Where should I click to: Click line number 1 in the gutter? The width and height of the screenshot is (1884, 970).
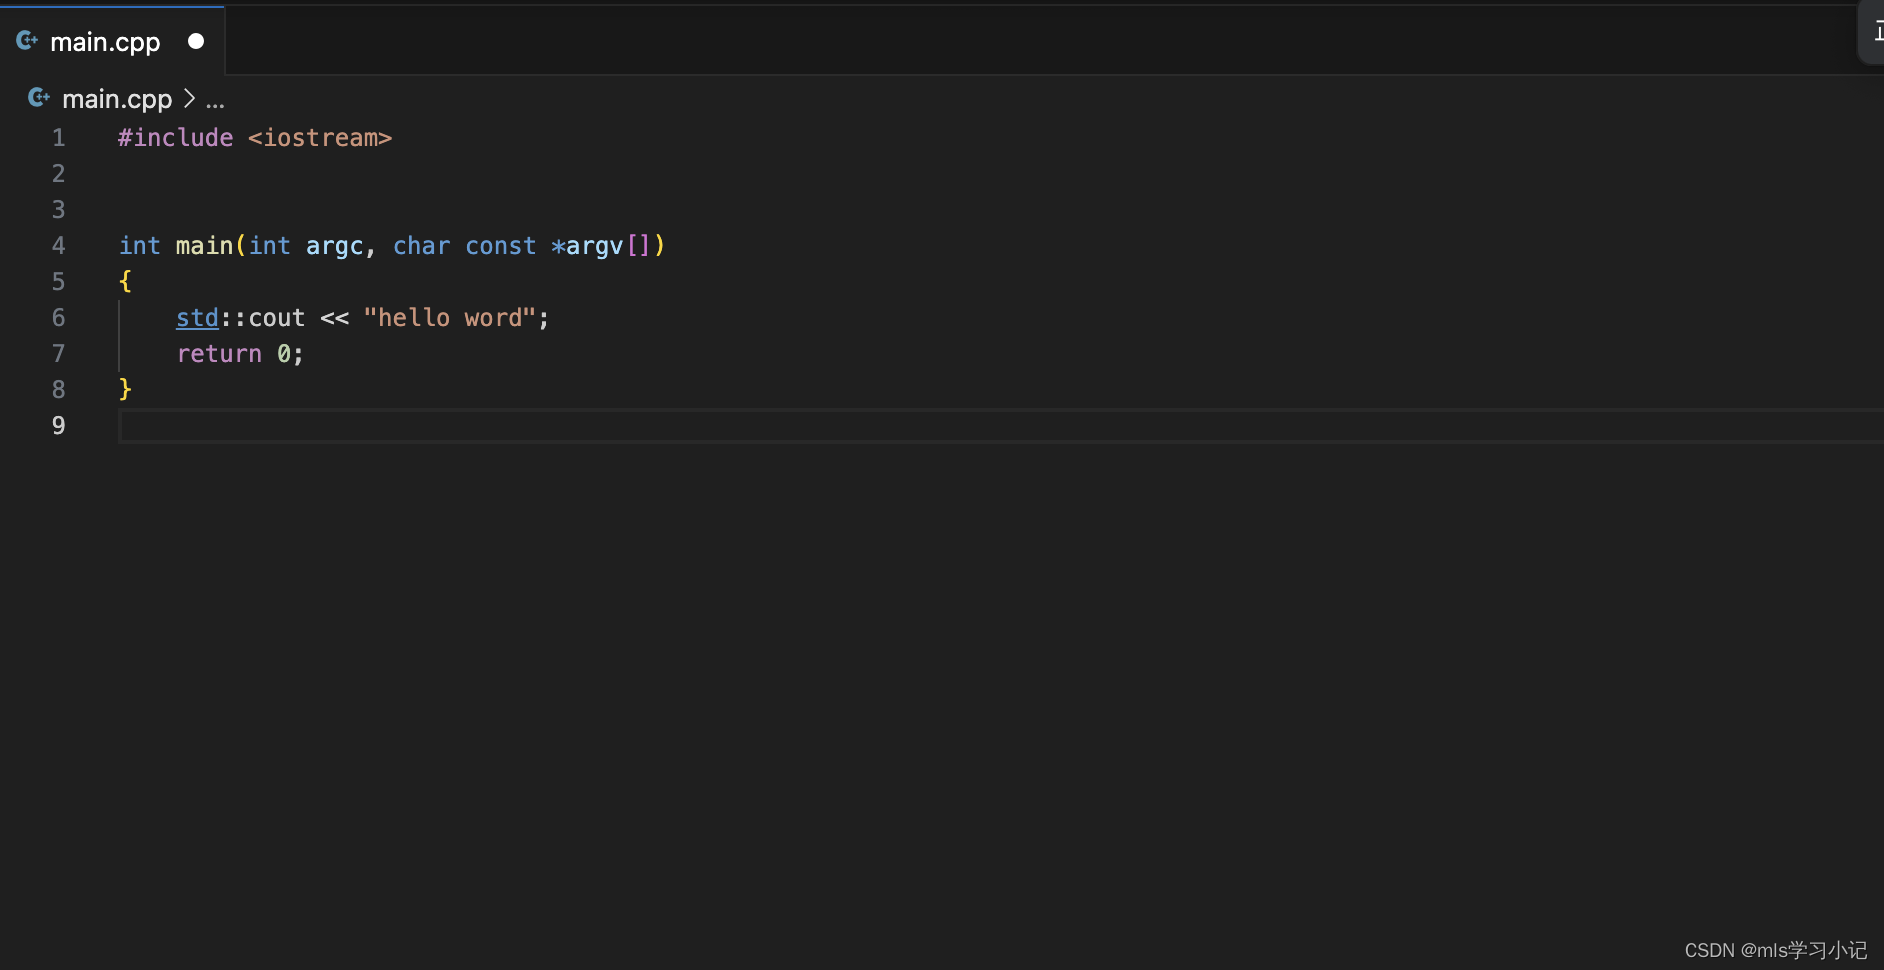tap(59, 138)
